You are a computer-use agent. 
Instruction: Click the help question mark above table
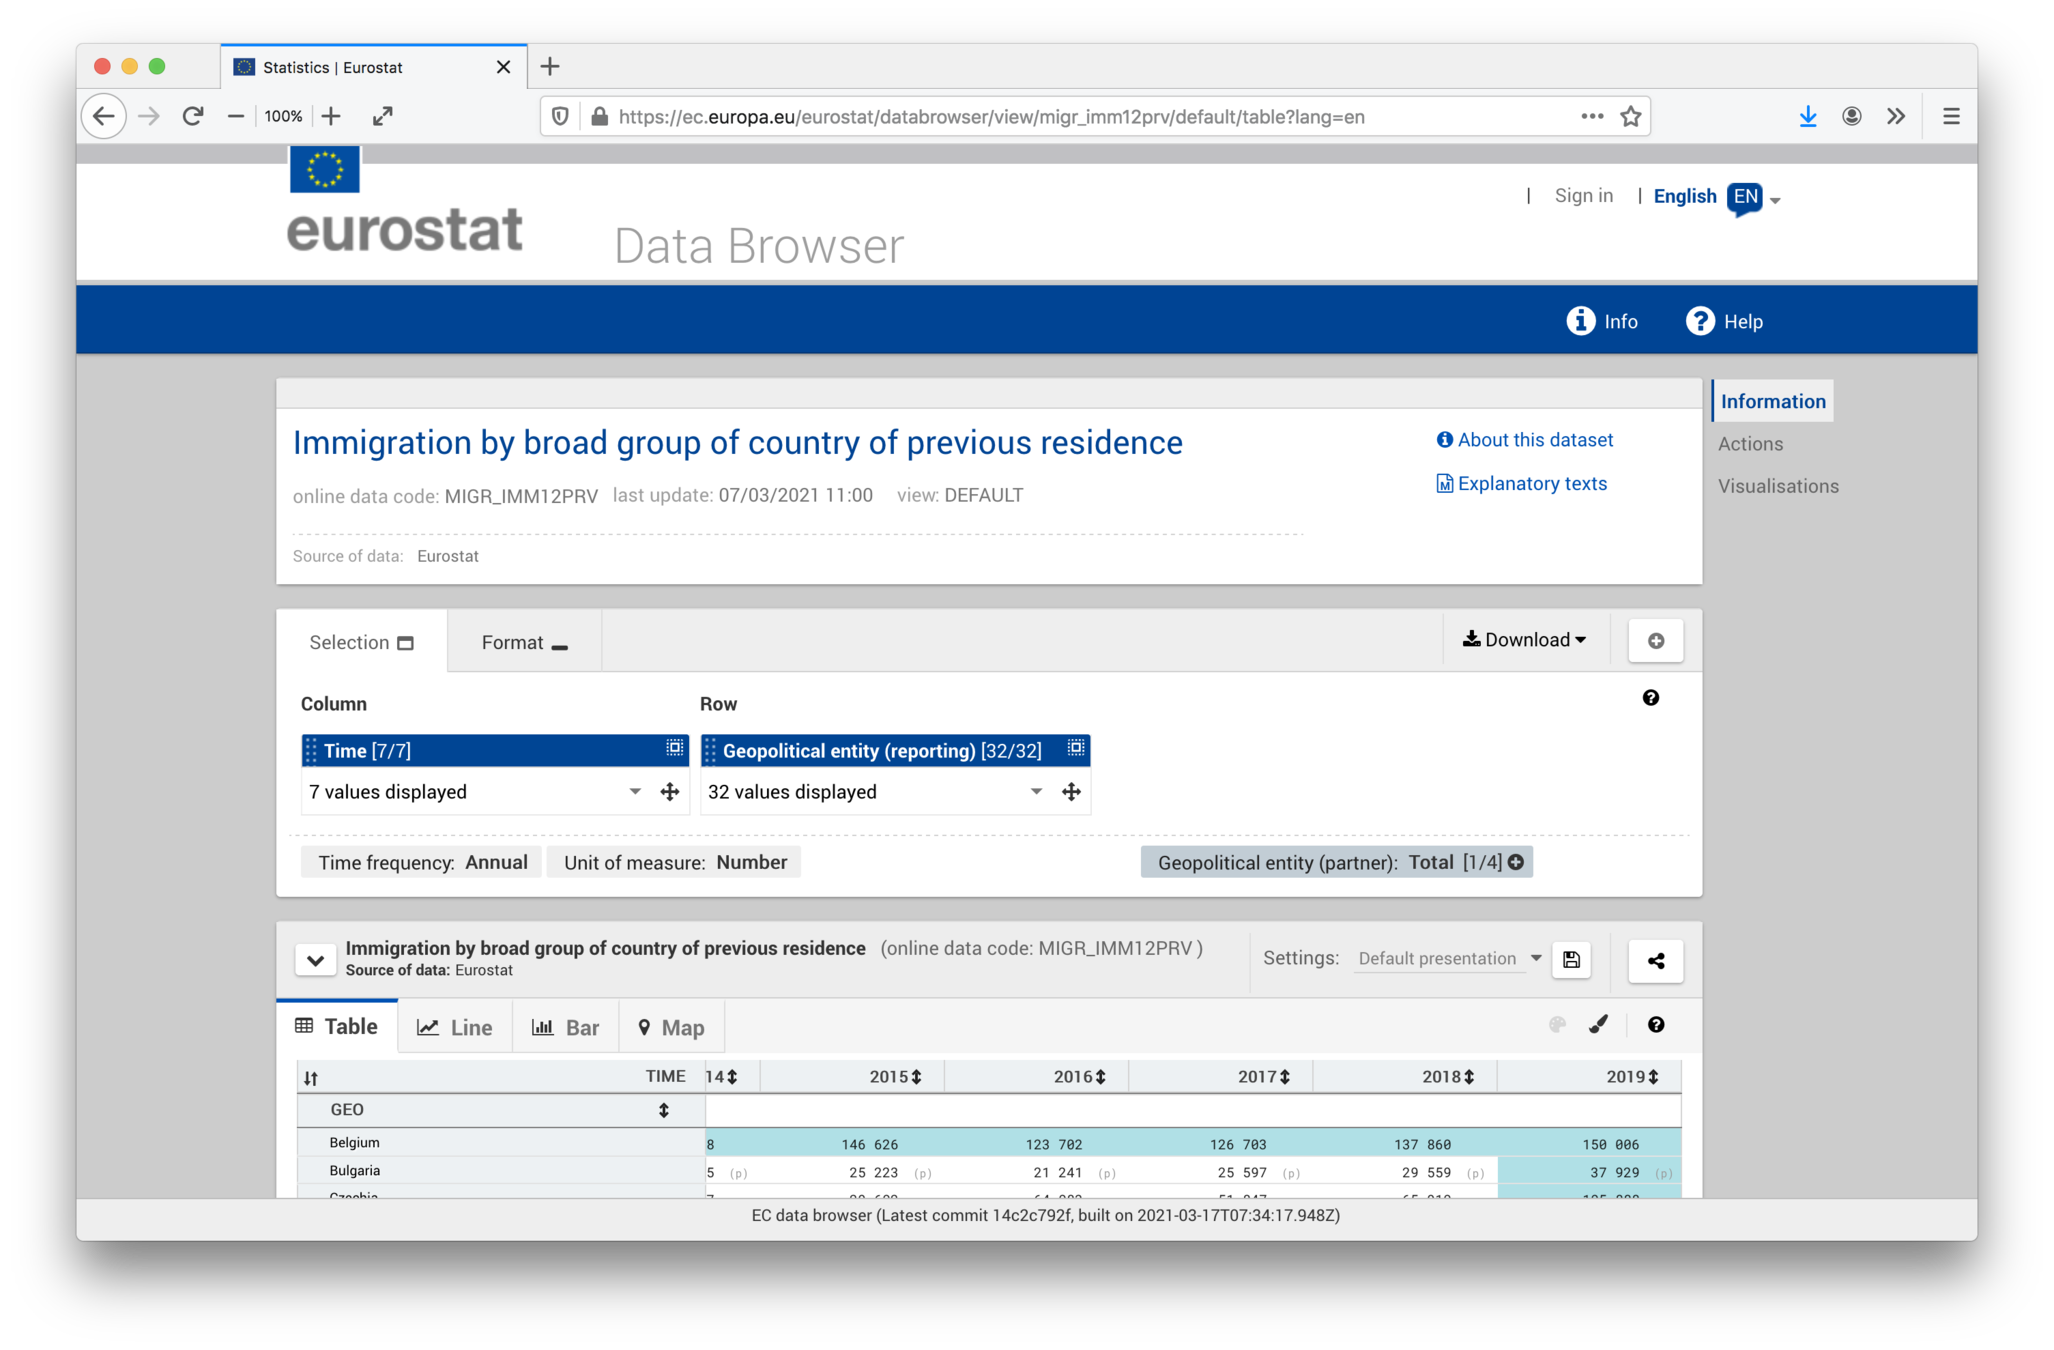1656,1024
